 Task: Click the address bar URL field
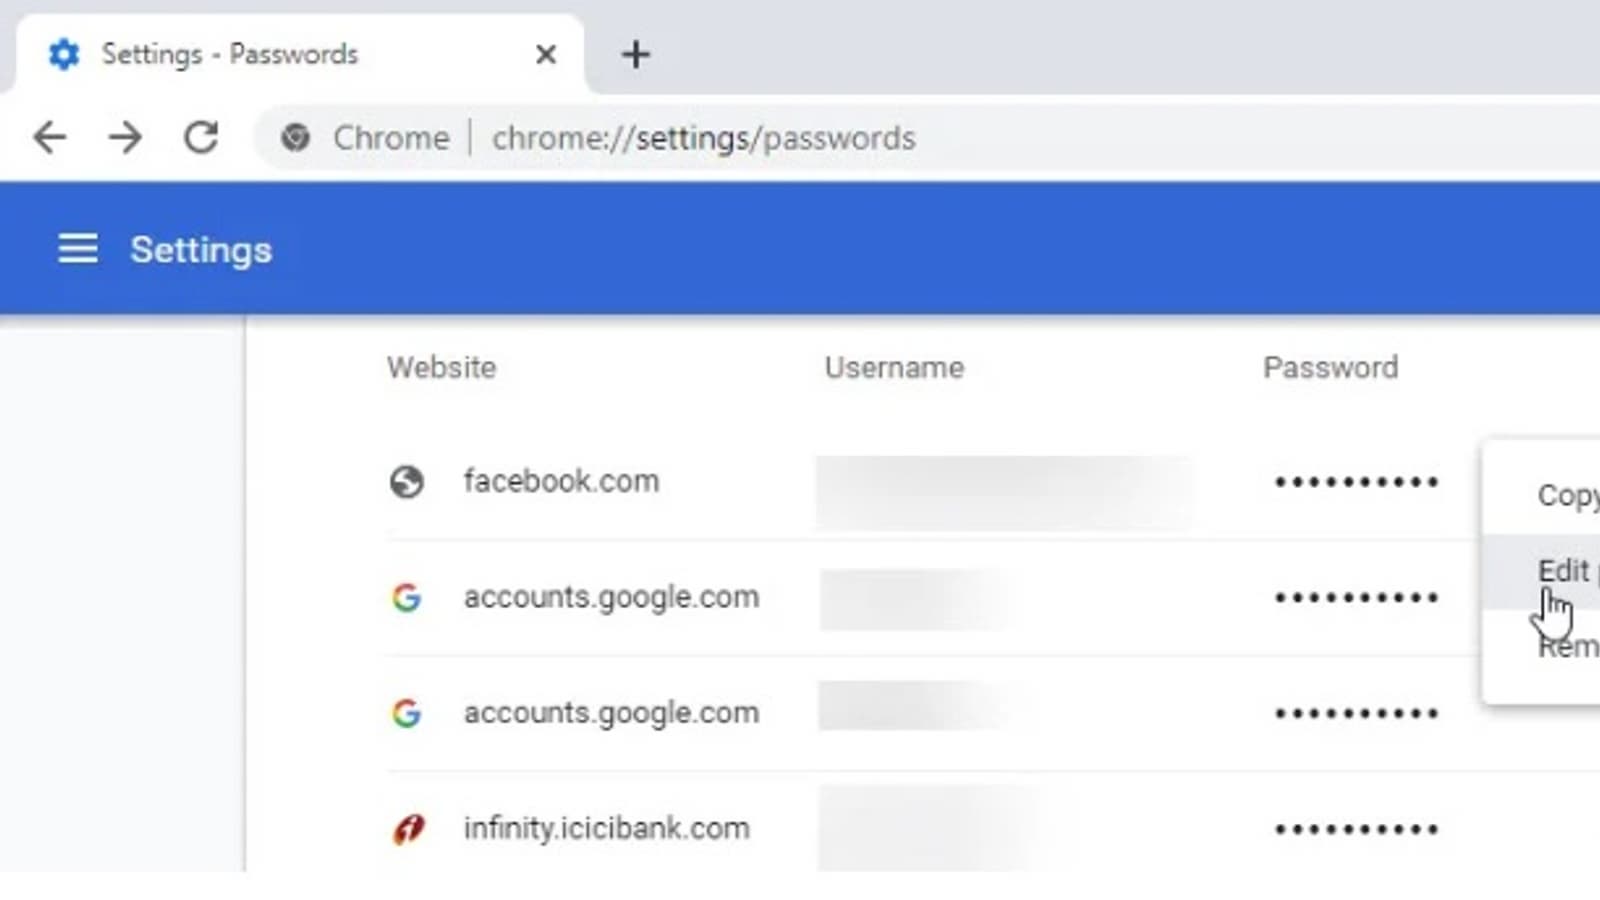coord(703,138)
